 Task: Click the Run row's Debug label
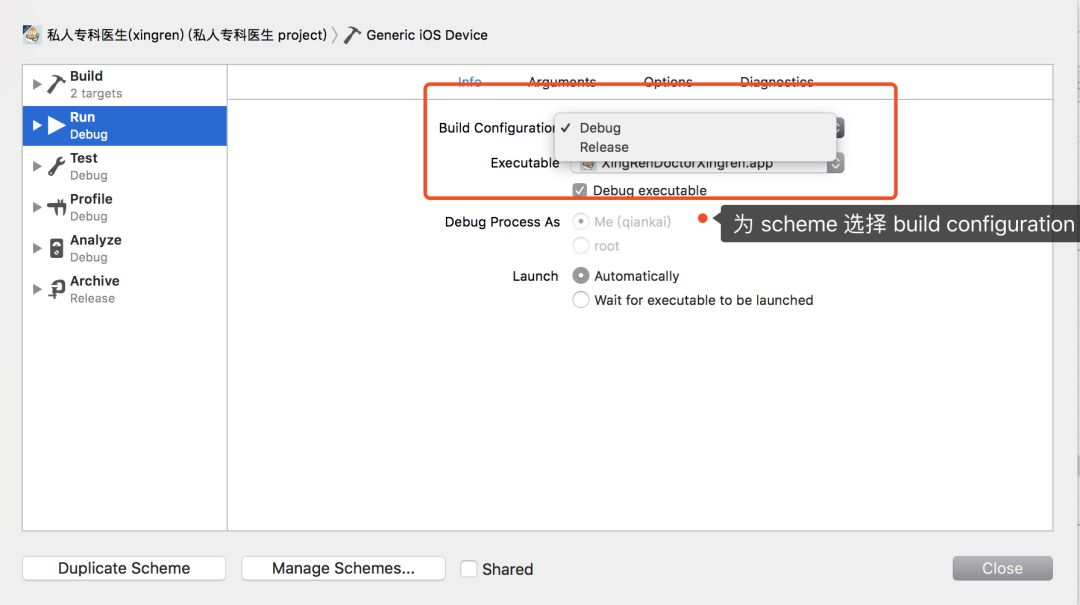(89, 134)
